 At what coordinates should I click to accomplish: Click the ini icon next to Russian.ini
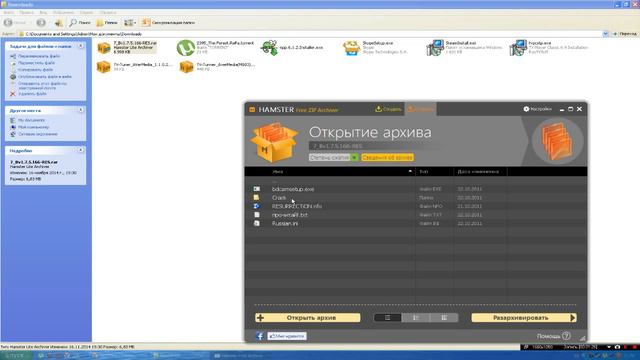tap(256, 223)
